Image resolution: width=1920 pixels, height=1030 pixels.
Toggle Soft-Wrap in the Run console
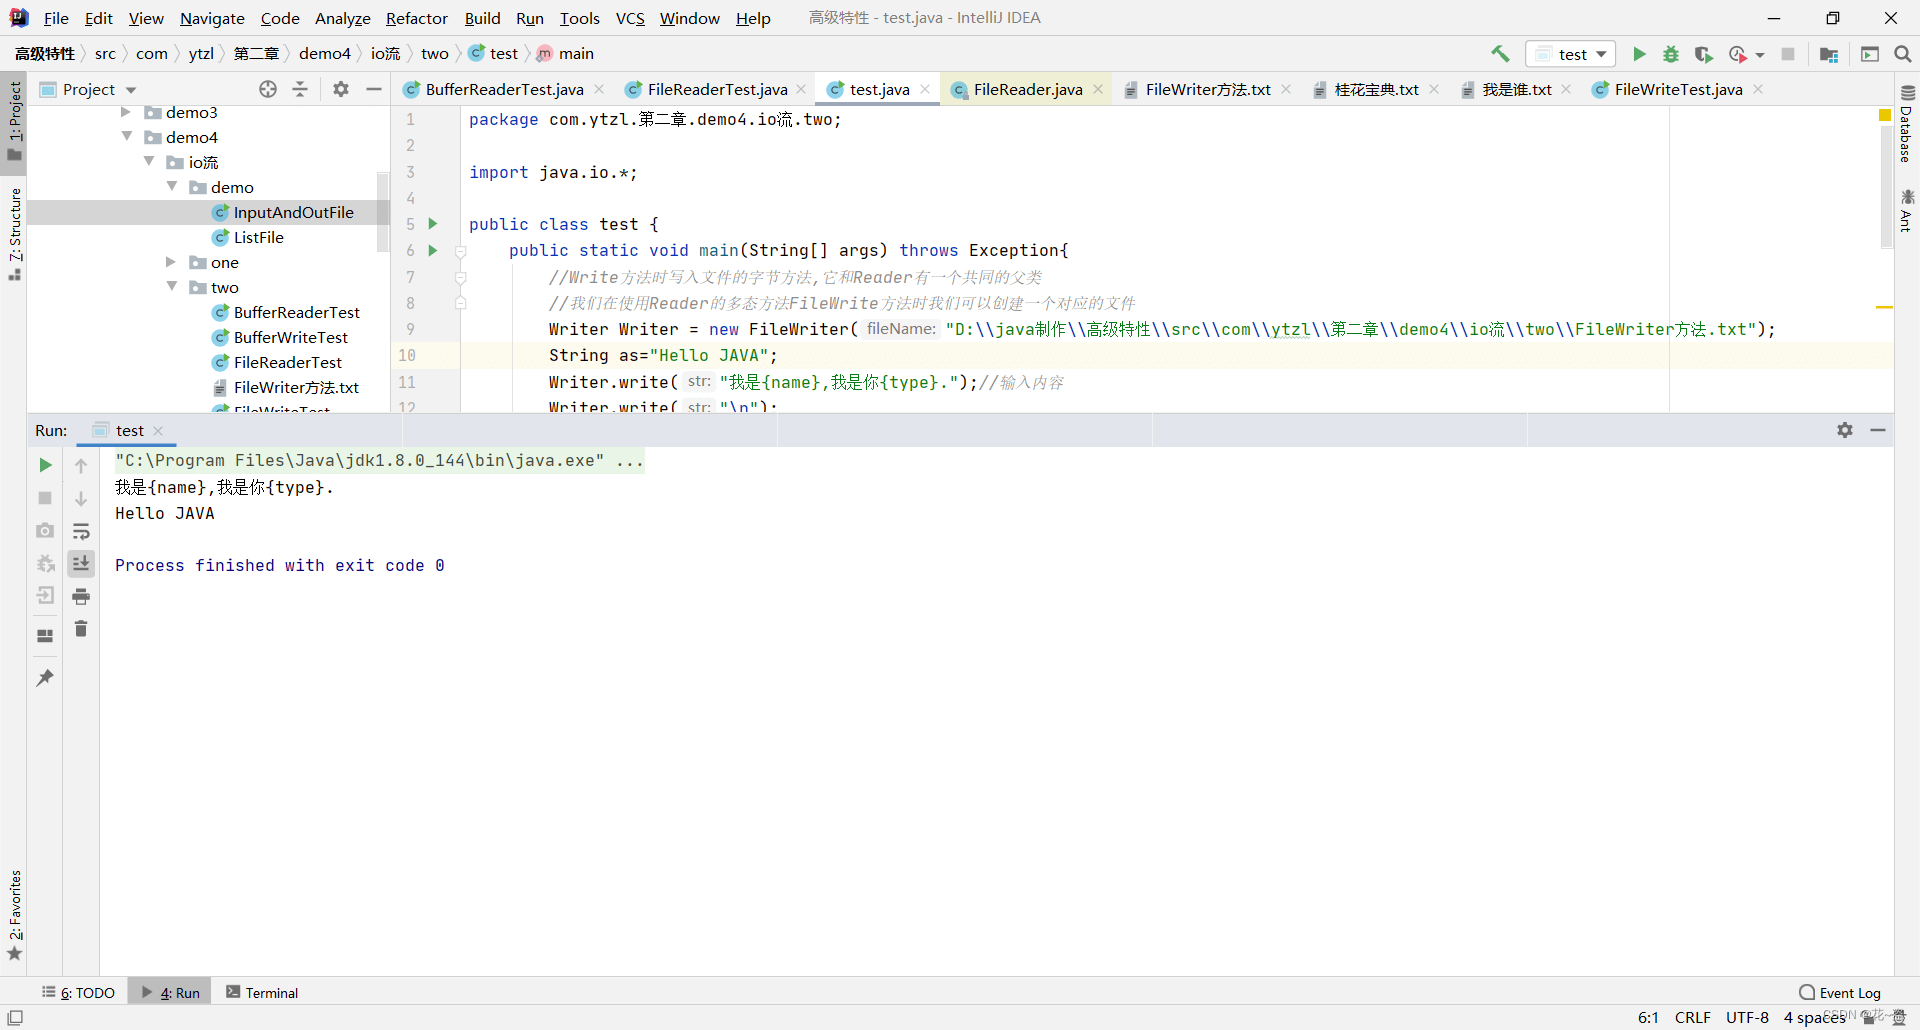[x=81, y=531]
